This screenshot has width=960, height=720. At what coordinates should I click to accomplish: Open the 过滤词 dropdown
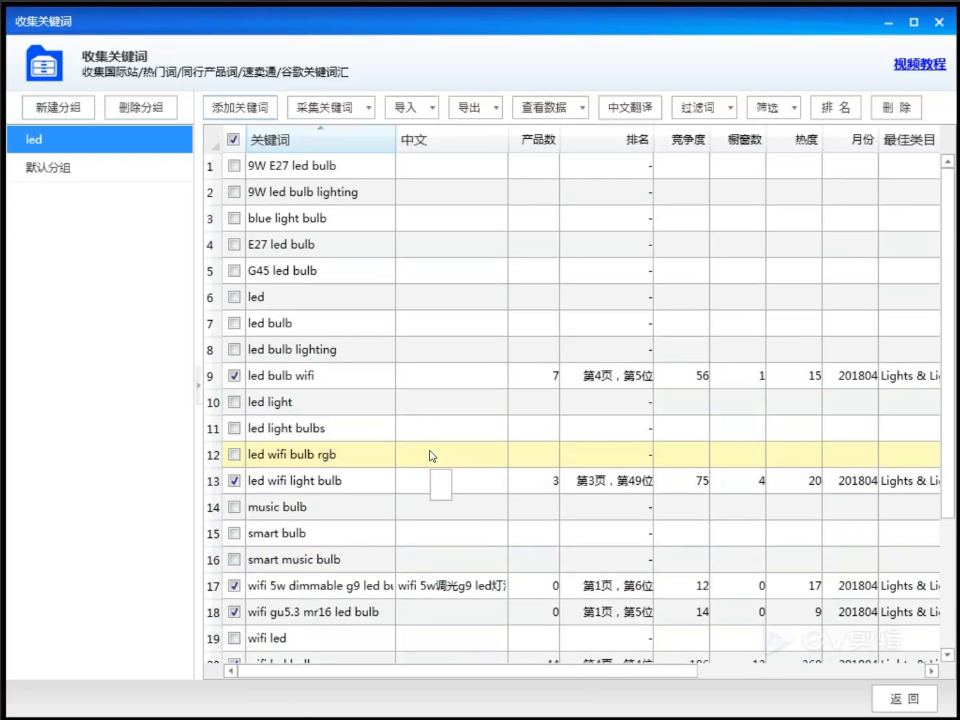(704, 108)
